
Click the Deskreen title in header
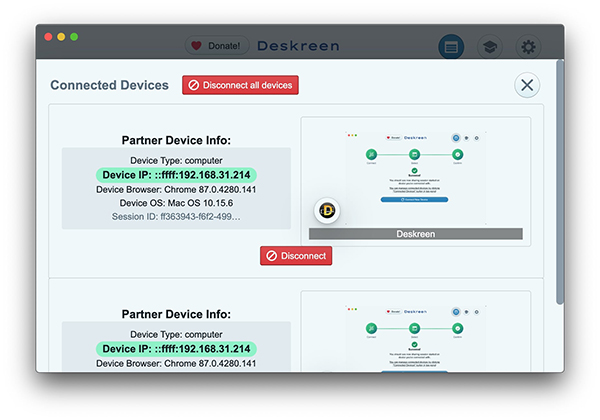pyautogui.click(x=298, y=46)
